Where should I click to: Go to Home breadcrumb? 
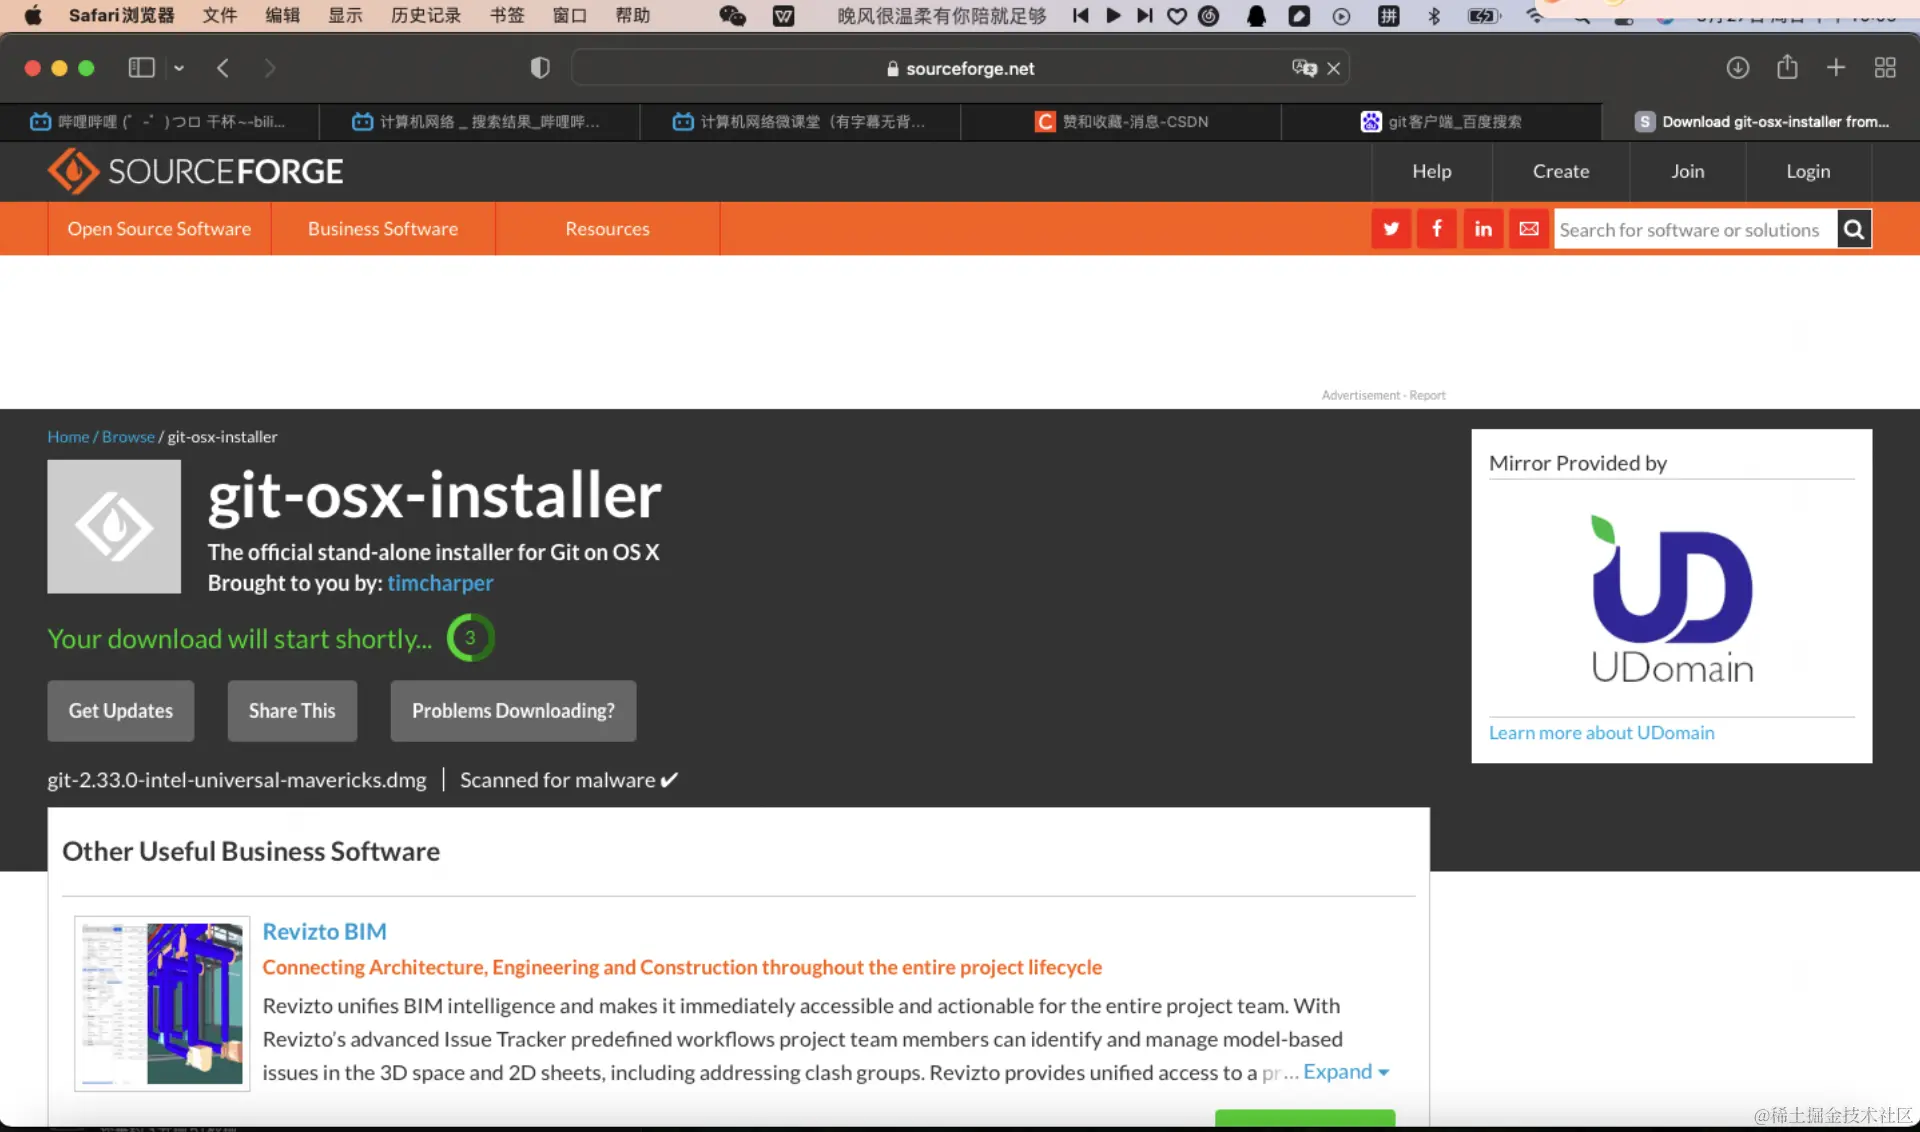[68, 437]
